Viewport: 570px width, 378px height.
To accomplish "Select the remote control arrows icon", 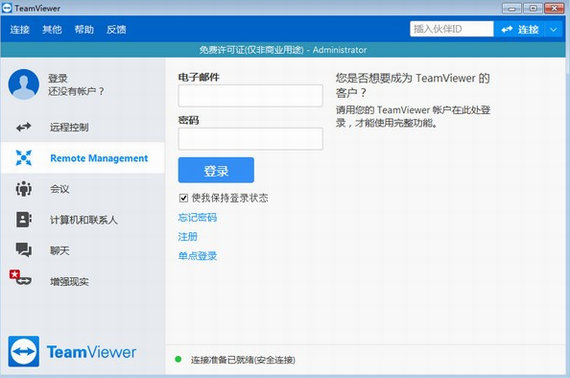I will tap(24, 127).
